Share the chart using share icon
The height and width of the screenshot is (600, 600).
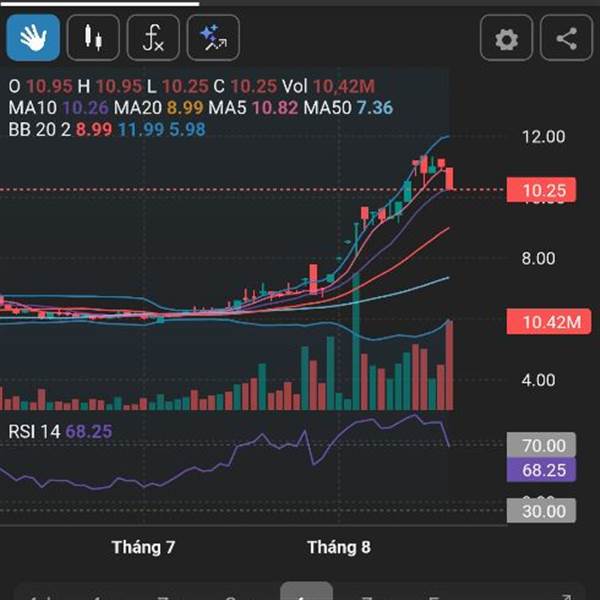(x=566, y=38)
